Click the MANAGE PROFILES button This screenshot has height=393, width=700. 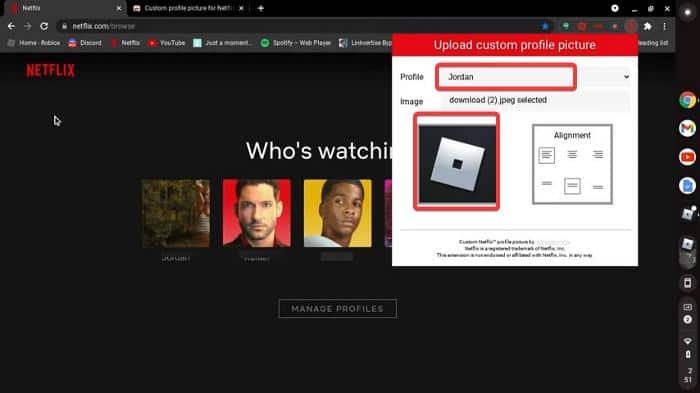(338, 309)
